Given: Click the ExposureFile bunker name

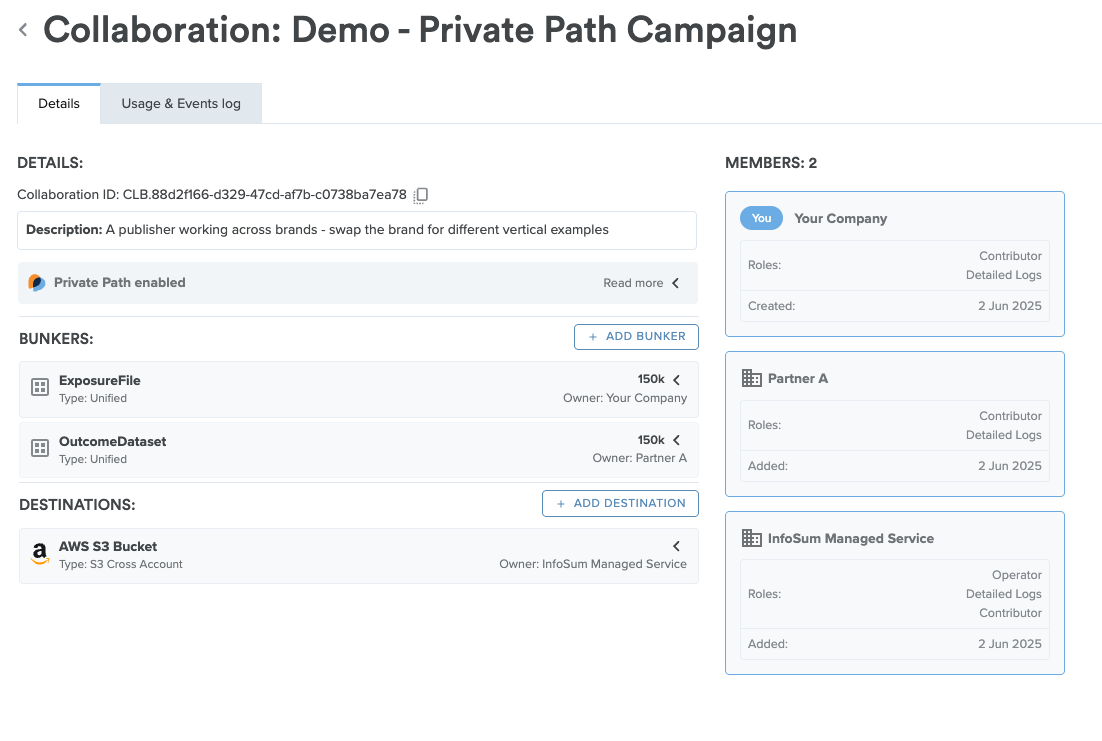Looking at the screenshot, I should click(100, 380).
